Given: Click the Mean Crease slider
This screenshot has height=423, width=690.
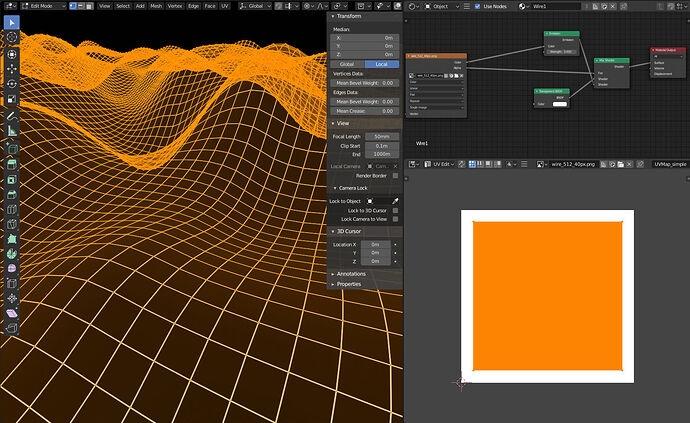Looking at the screenshot, I should pyautogui.click(x=365, y=111).
